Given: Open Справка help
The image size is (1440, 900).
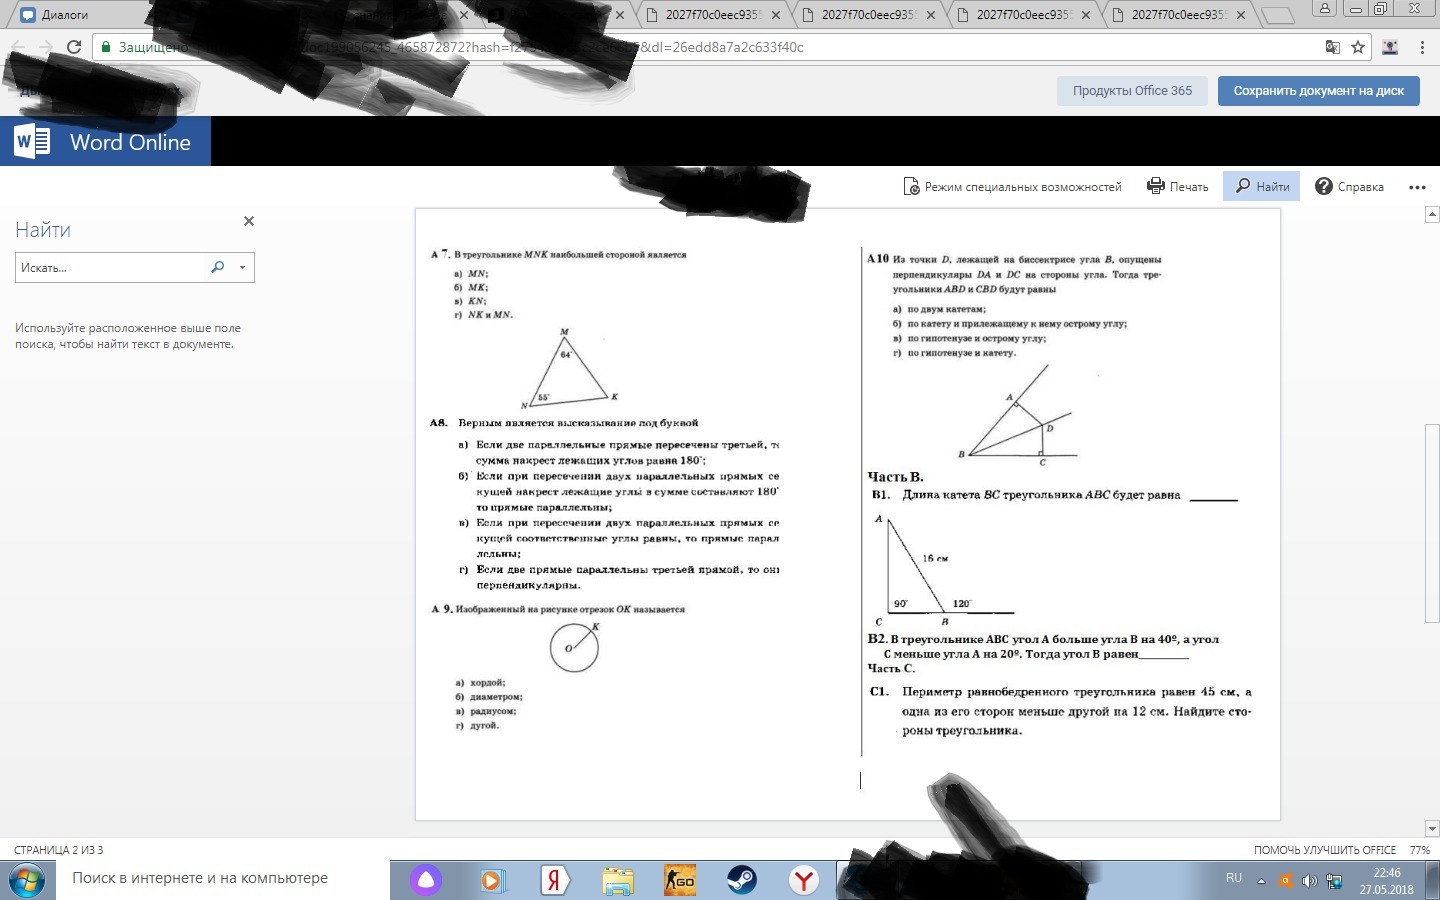Looking at the screenshot, I should click(x=1349, y=186).
